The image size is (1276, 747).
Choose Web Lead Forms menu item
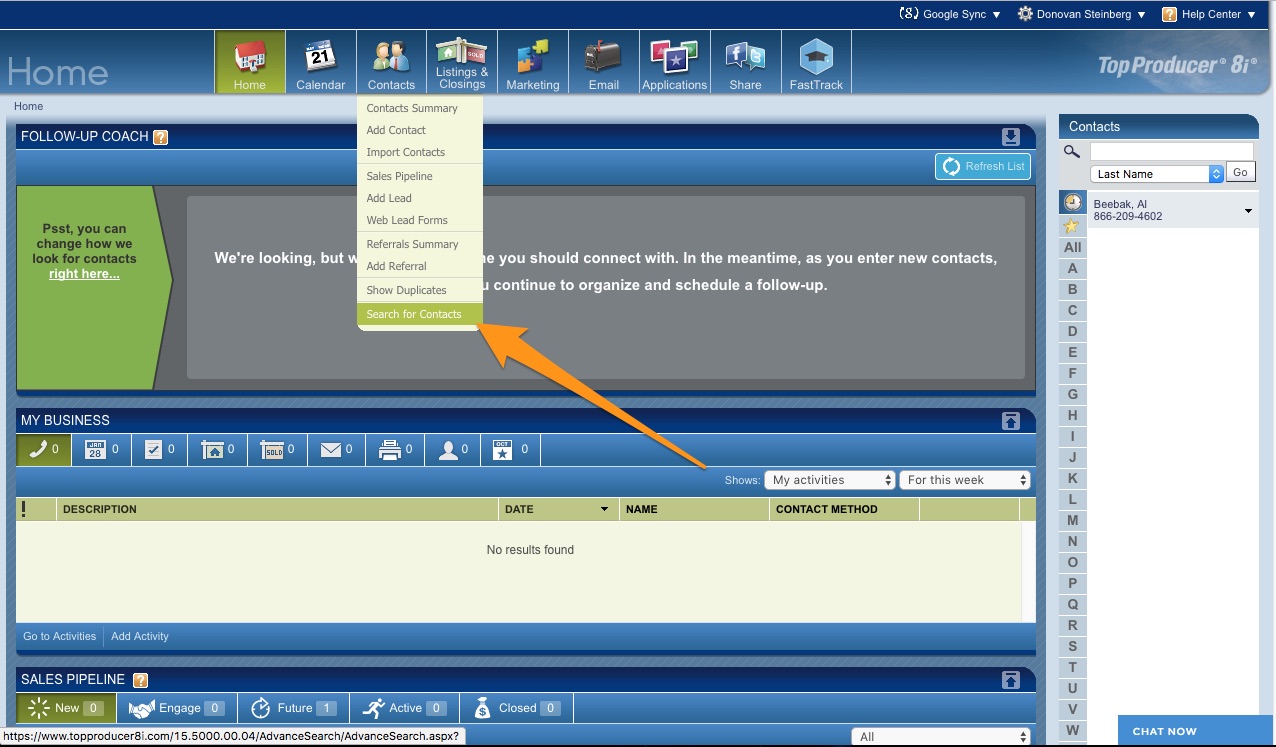[x=407, y=220]
